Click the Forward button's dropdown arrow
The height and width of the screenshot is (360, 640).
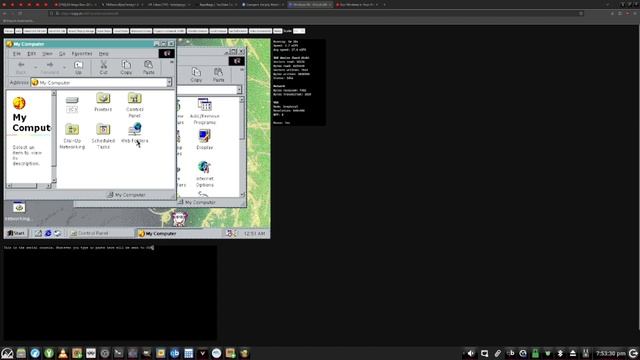tap(64, 67)
